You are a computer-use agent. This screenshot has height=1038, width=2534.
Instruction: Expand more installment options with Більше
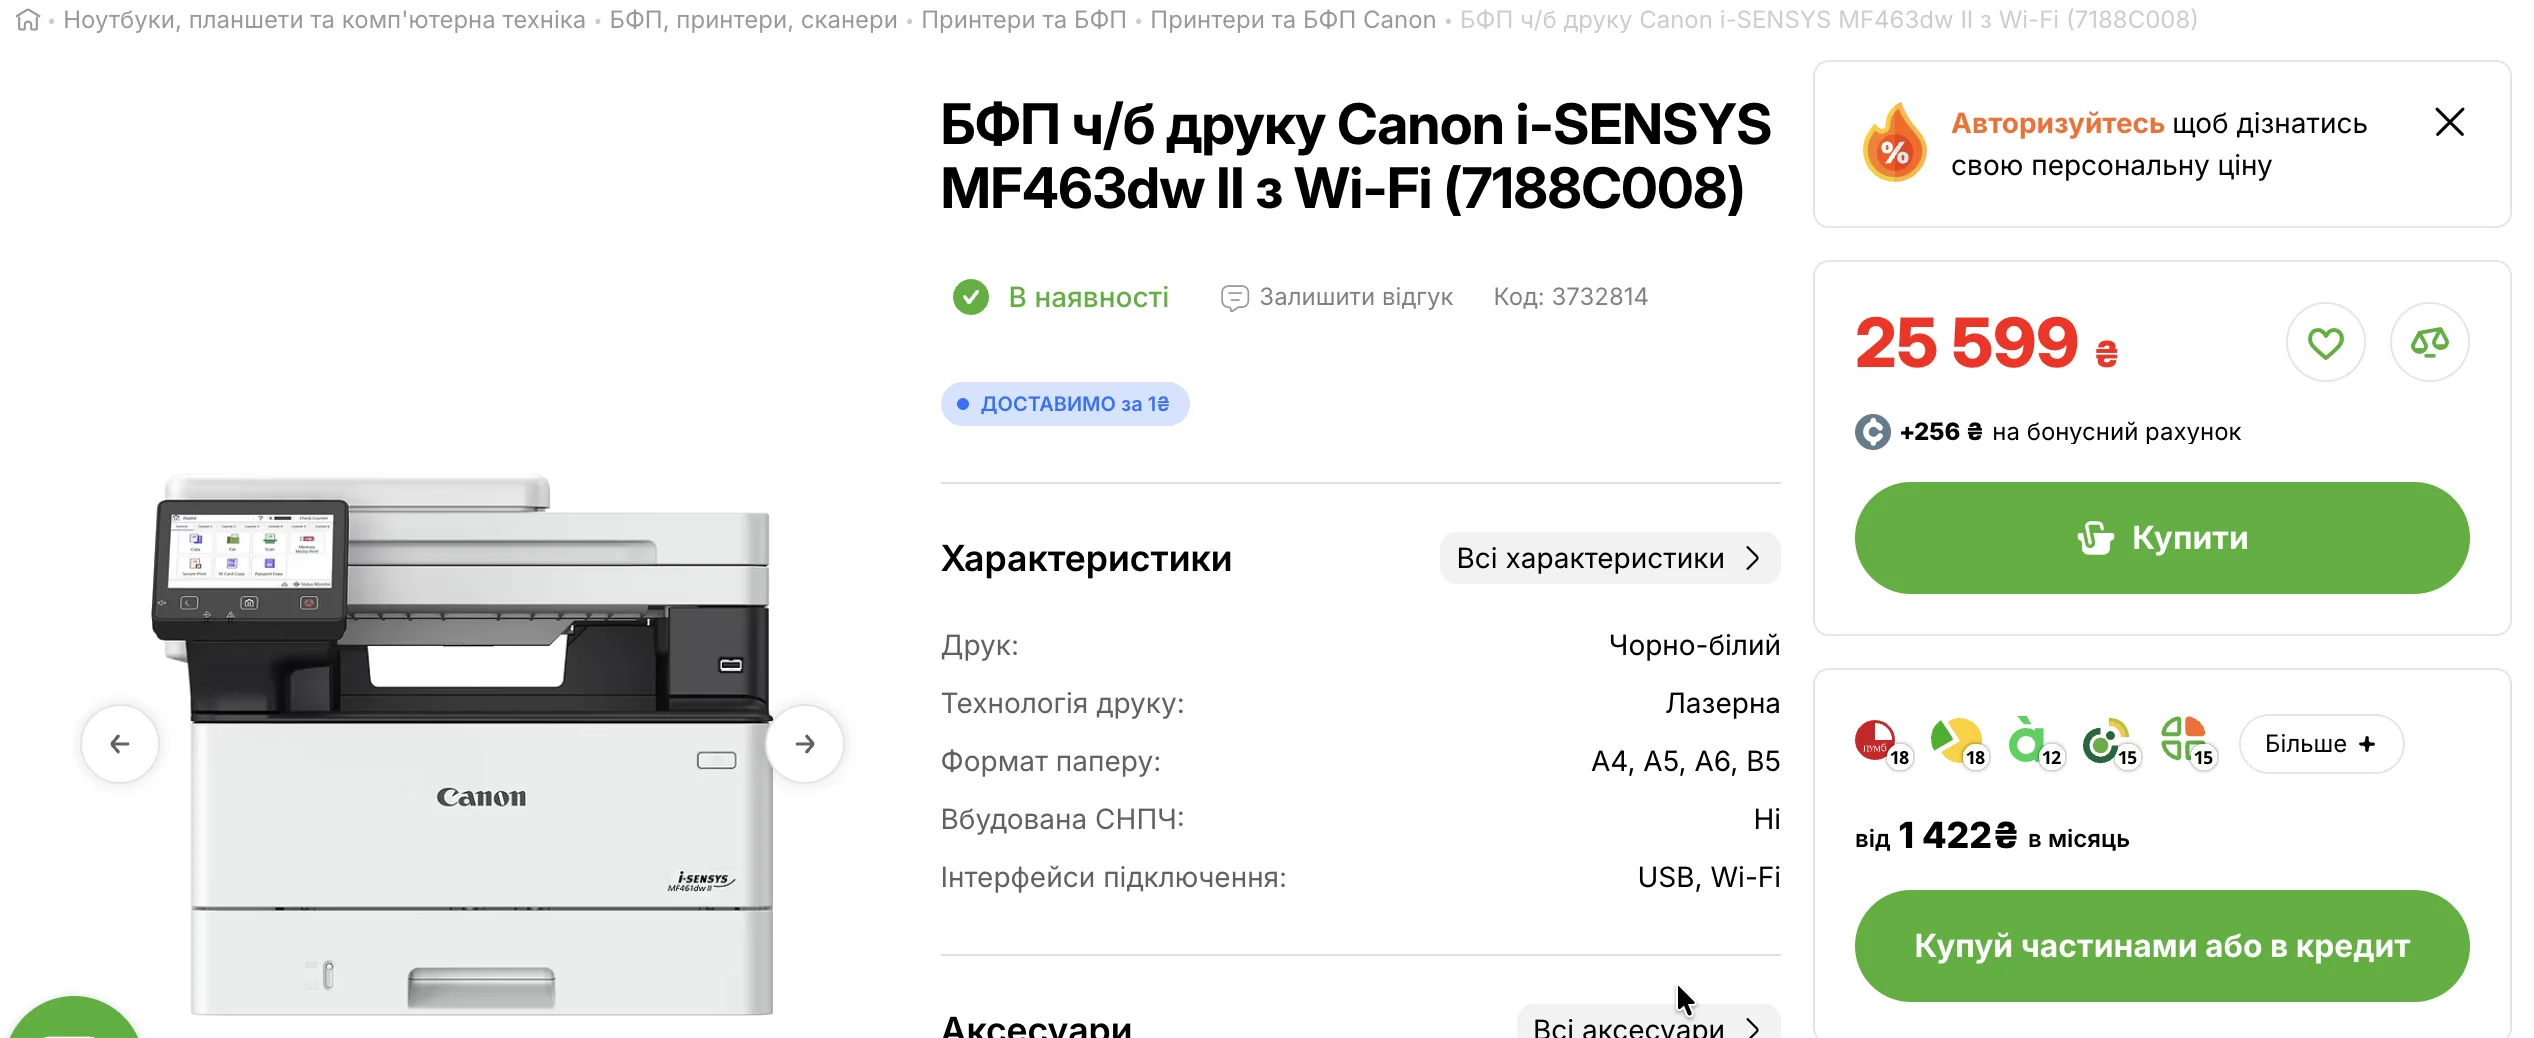(2320, 744)
